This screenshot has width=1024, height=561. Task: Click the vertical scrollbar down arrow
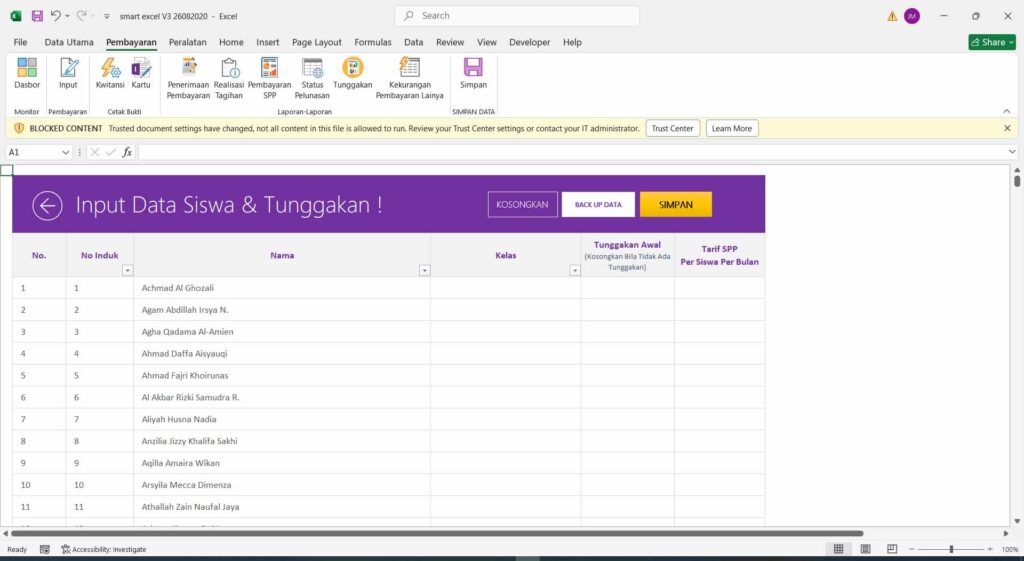pyautogui.click(x=1017, y=521)
